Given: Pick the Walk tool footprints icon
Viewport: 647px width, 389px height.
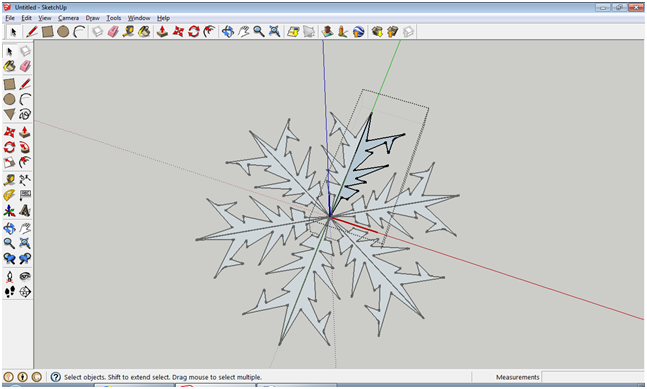Looking at the screenshot, I should 9,292.
